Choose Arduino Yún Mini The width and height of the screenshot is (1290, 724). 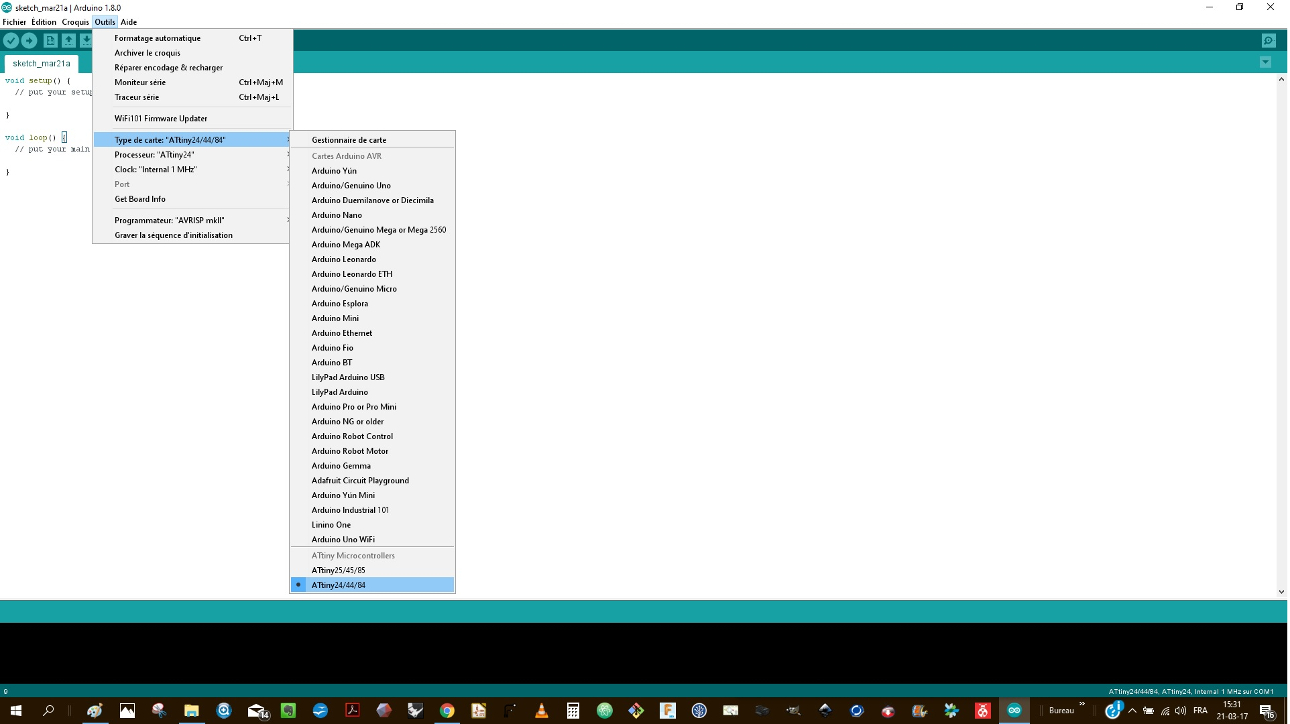tap(372, 495)
